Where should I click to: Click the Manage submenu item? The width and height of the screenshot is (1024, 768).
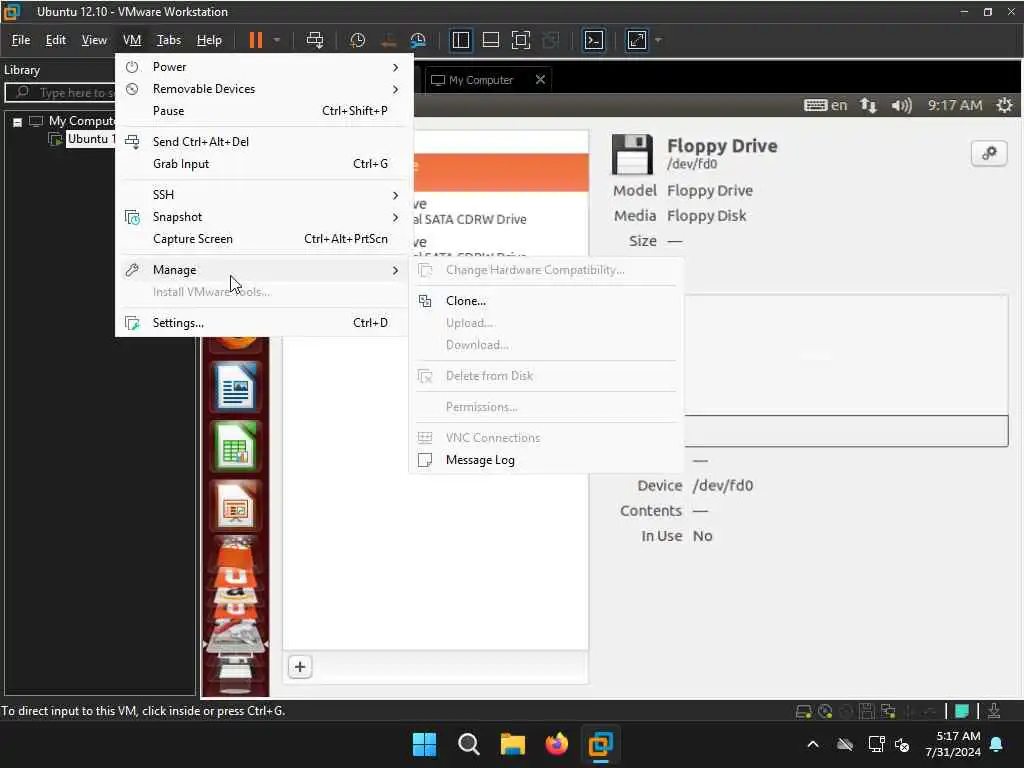pos(263,270)
